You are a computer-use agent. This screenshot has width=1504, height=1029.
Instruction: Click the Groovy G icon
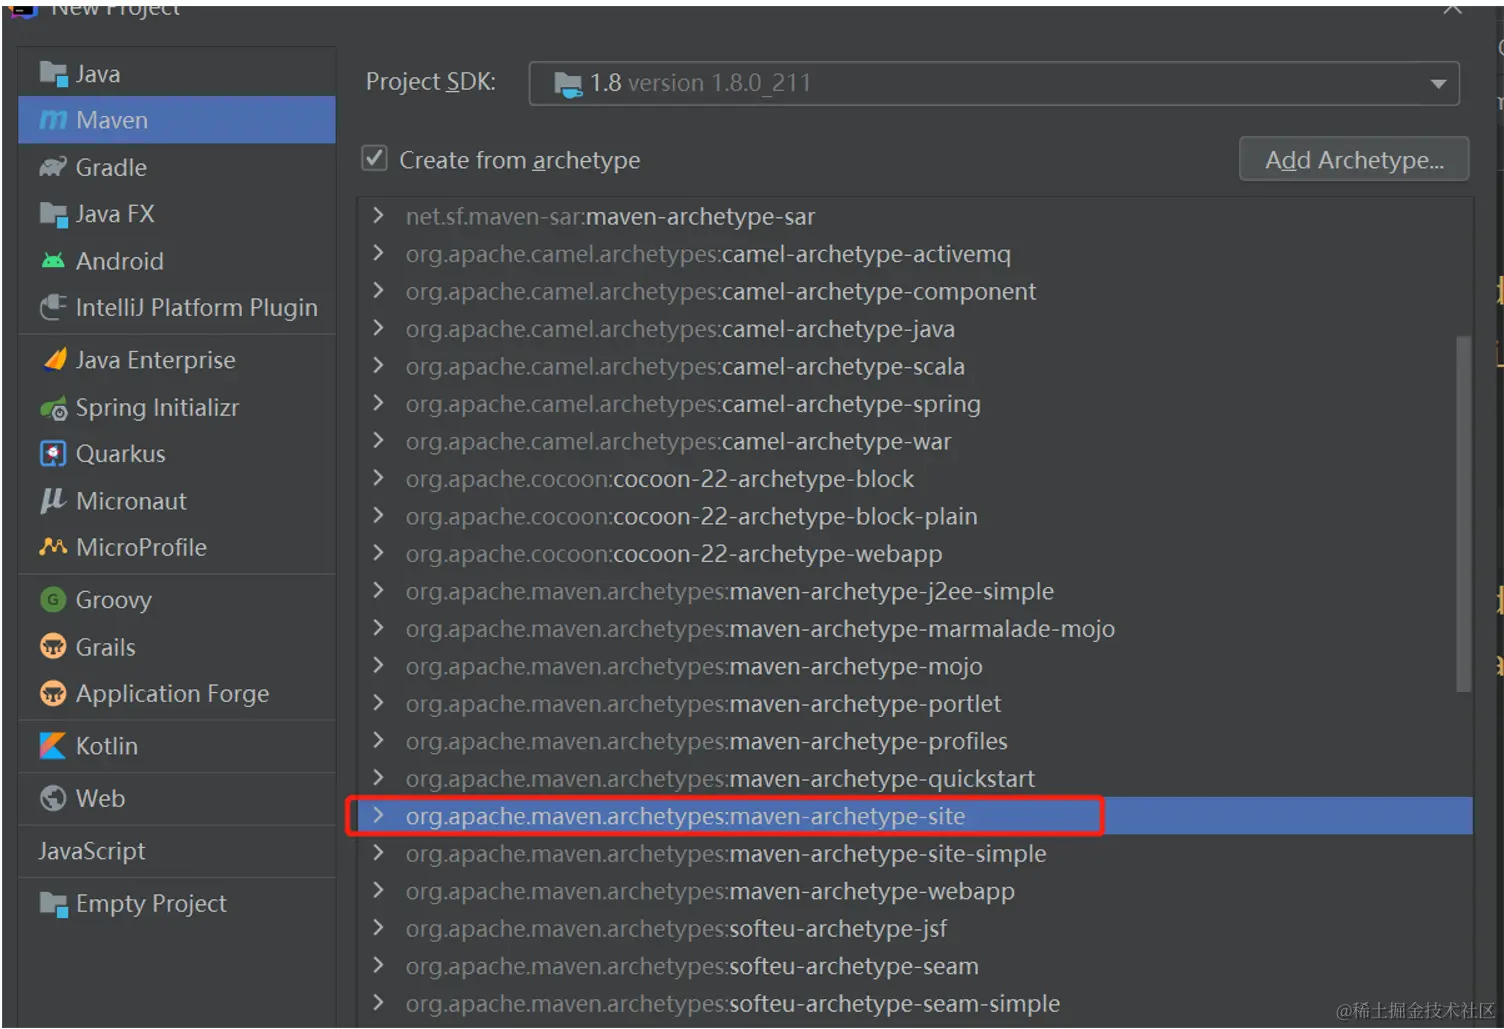[53, 600]
